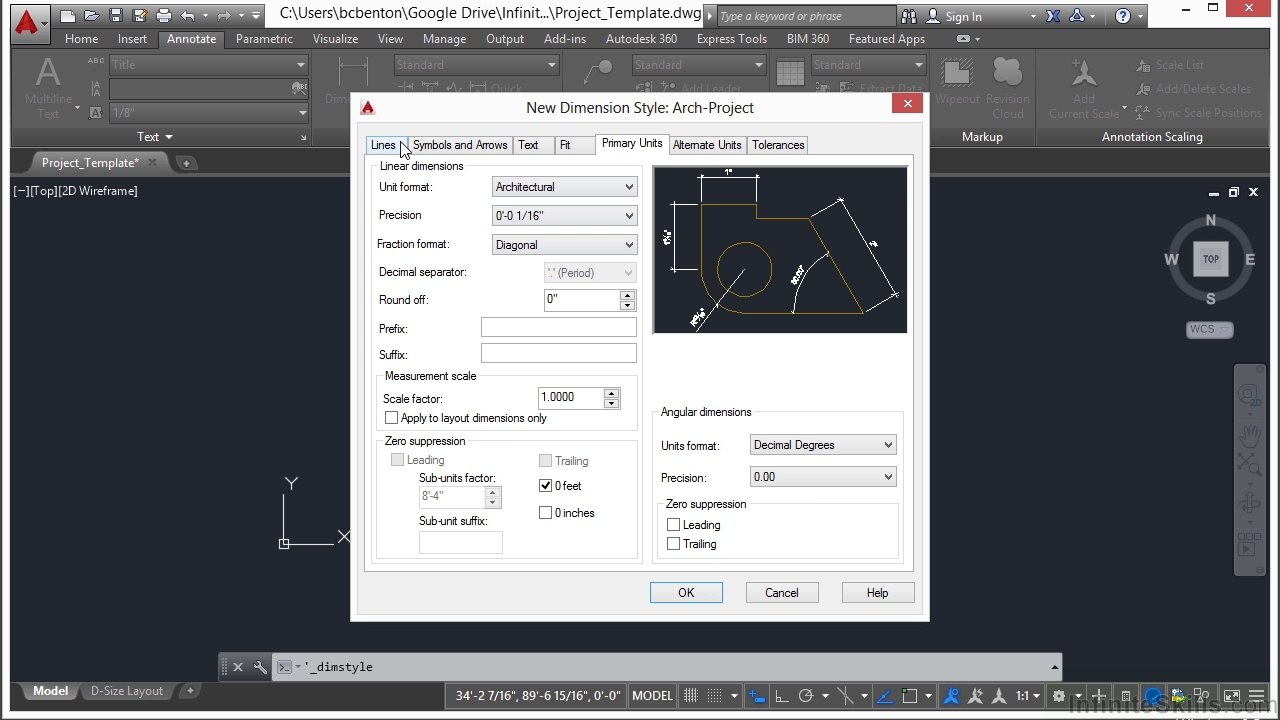
Task: Increase the Scale factor spinner up arrow
Action: 612,393
